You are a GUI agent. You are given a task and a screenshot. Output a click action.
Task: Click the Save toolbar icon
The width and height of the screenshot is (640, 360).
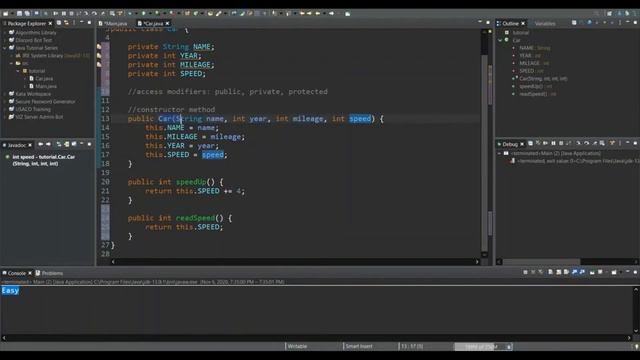(x=19, y=13)
